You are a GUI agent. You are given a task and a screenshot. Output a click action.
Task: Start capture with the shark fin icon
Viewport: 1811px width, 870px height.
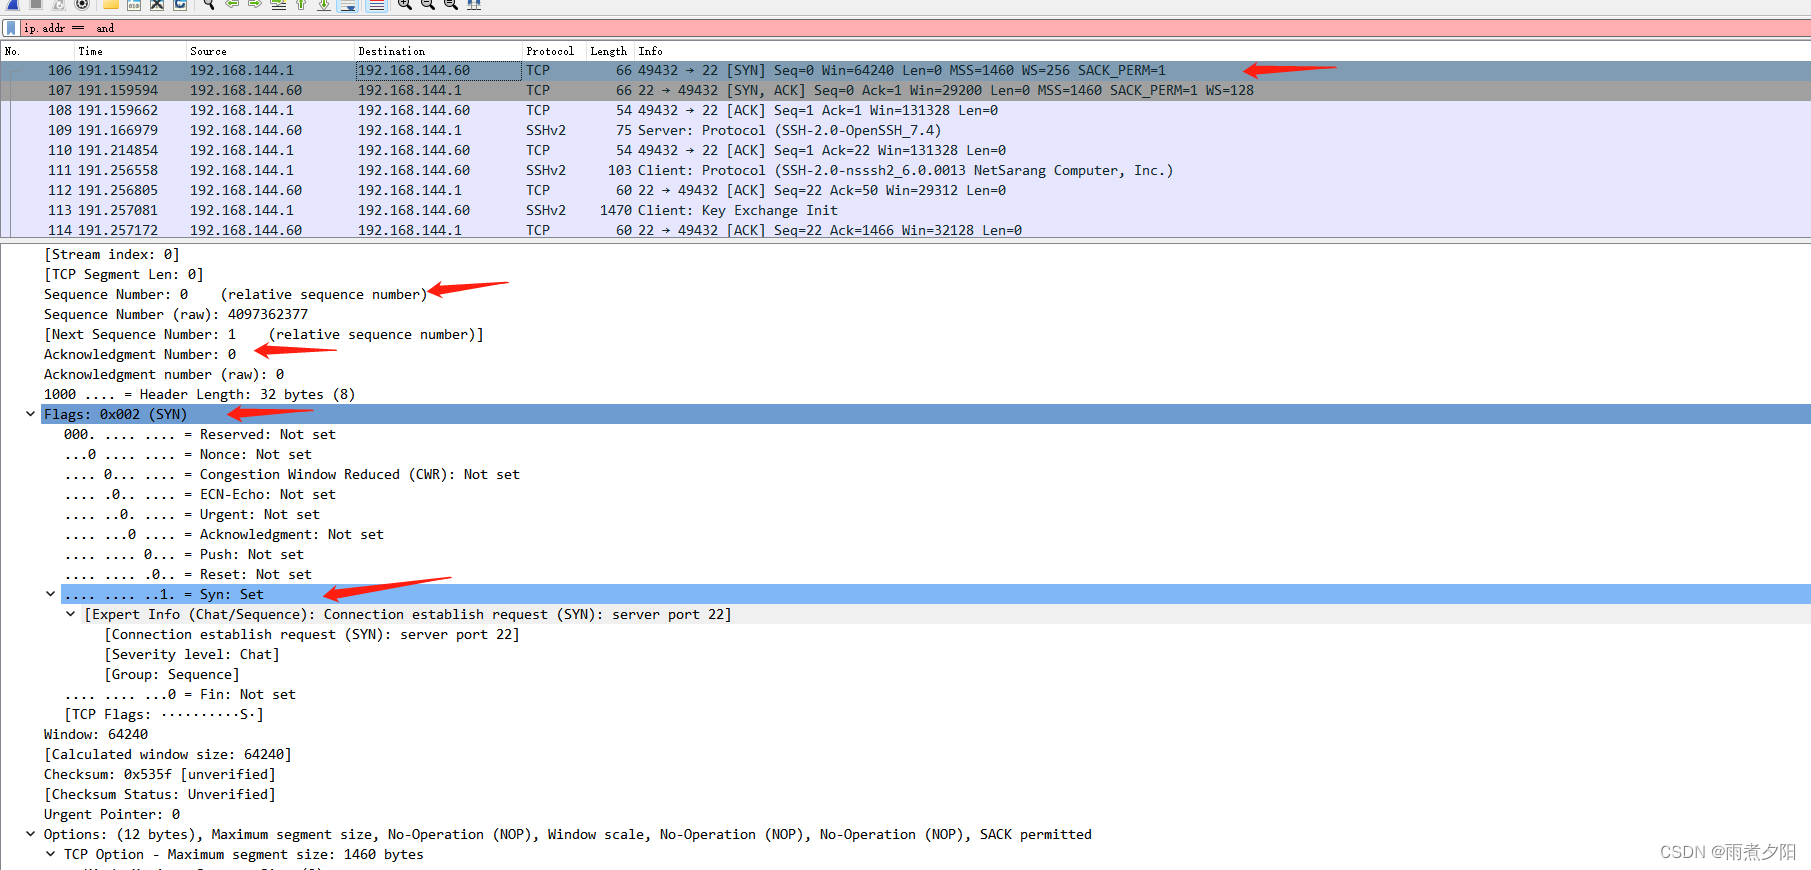[x=13, y=4]
